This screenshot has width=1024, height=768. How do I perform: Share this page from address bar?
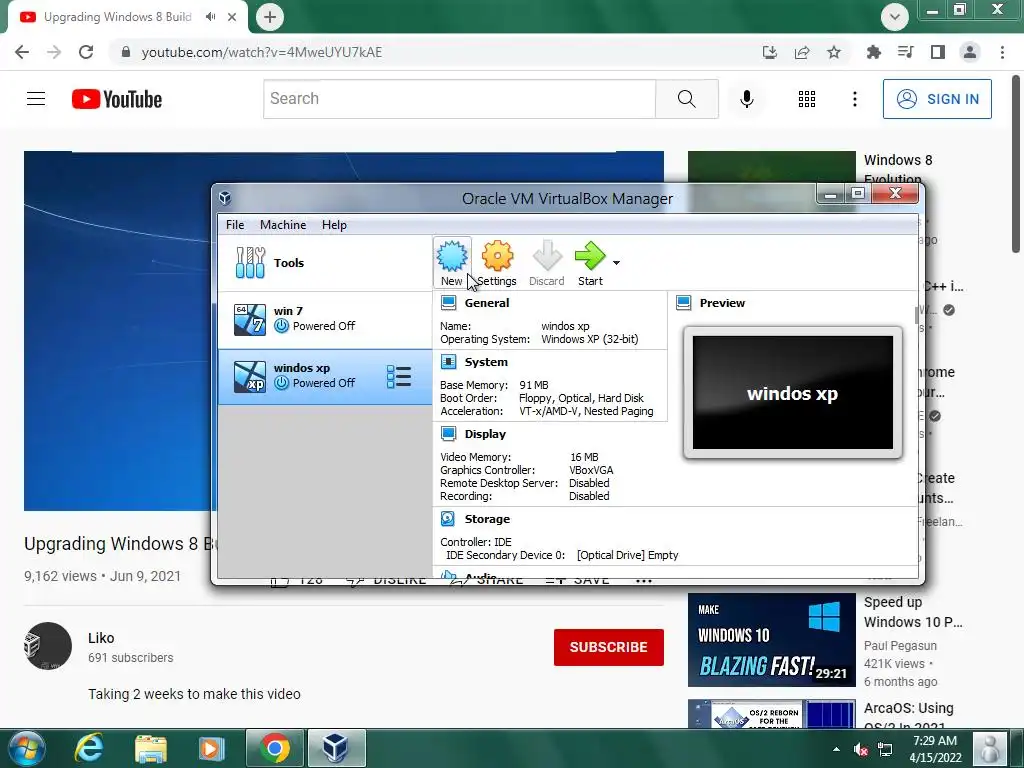point(802,52)
